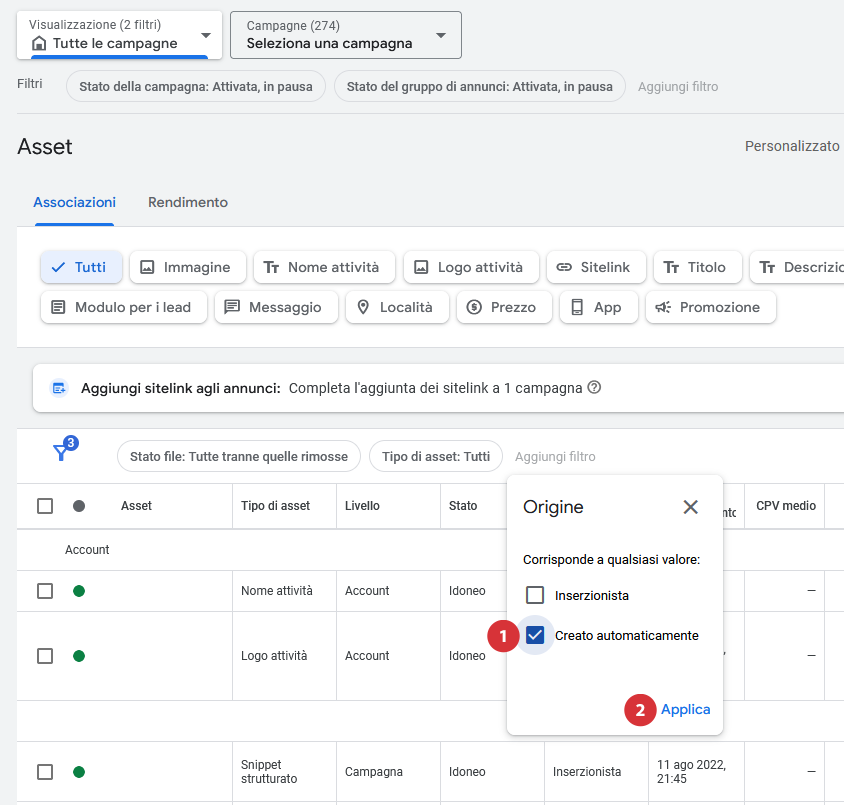Image resolution: width=844 pixels, height=805 pixels.
Task: Open the Stato file filter chip
Action: pyautogui.click(x=239, y=456)
